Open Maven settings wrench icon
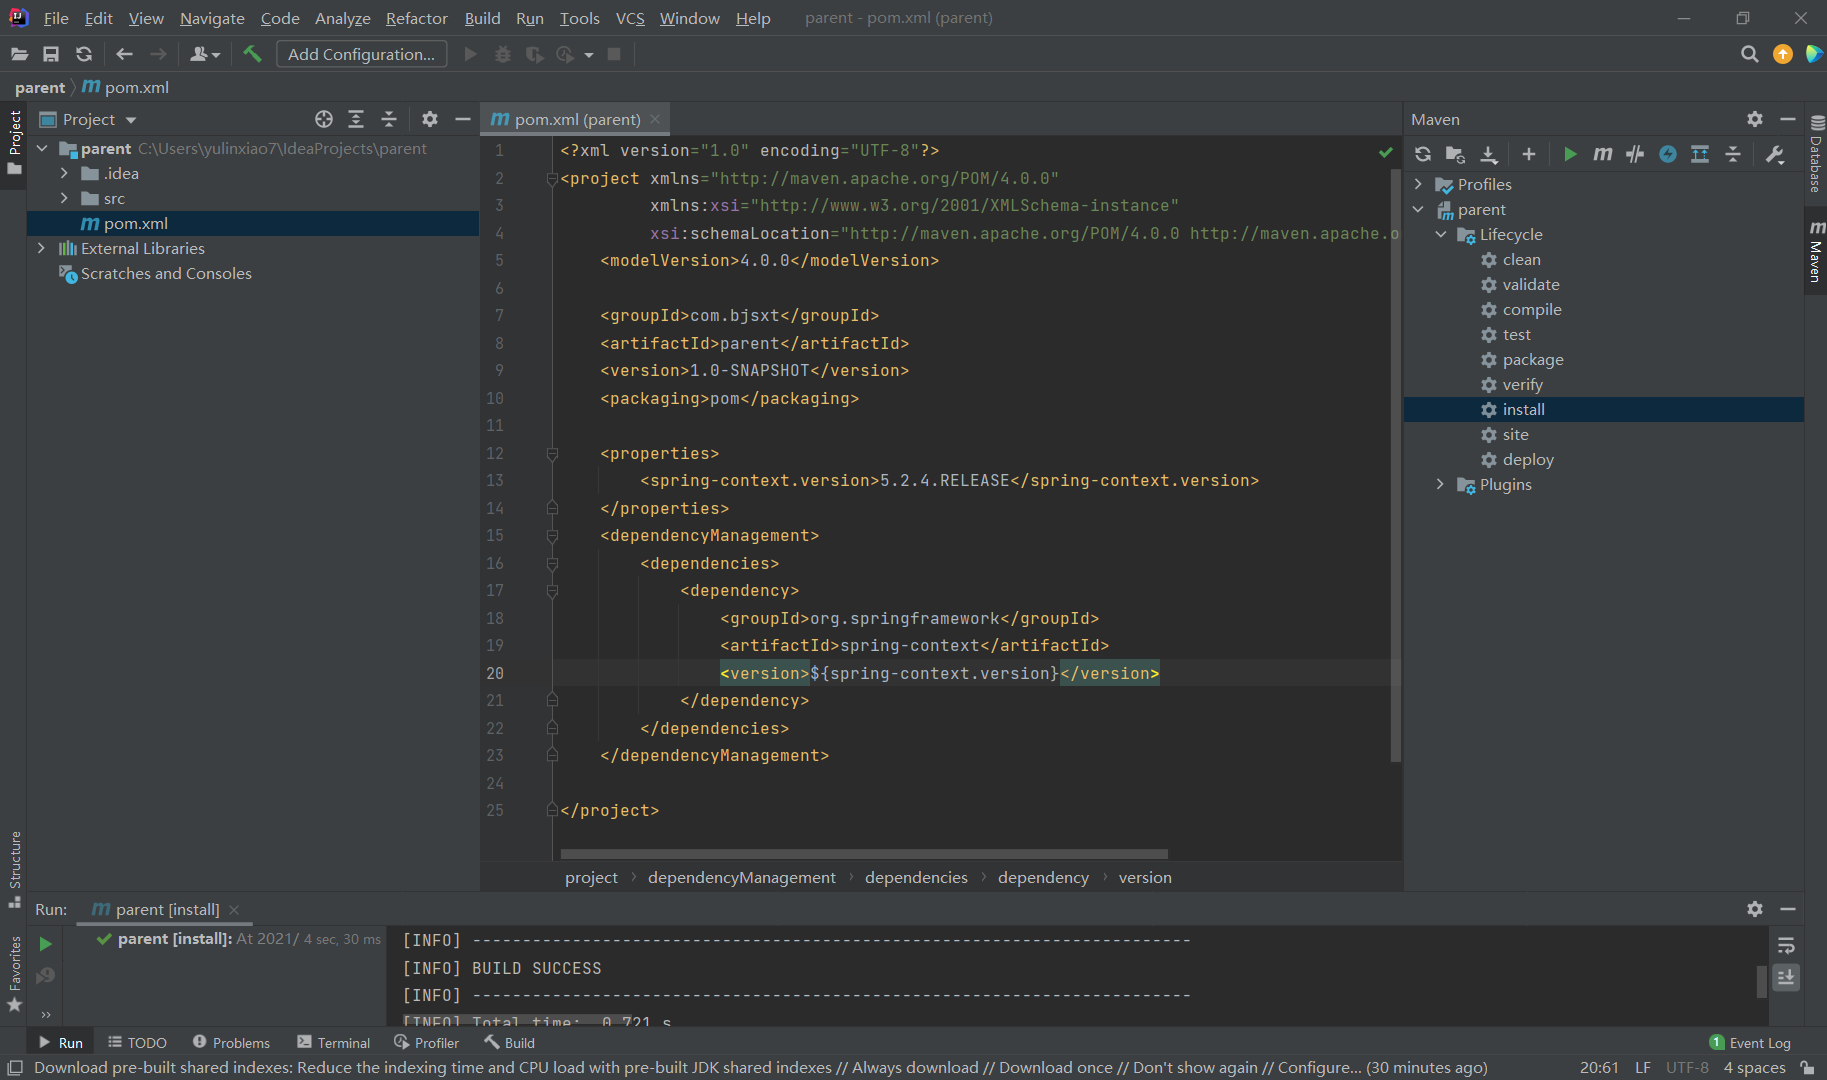This screenshot has height=1080, width=1827. pos(1775,154)
